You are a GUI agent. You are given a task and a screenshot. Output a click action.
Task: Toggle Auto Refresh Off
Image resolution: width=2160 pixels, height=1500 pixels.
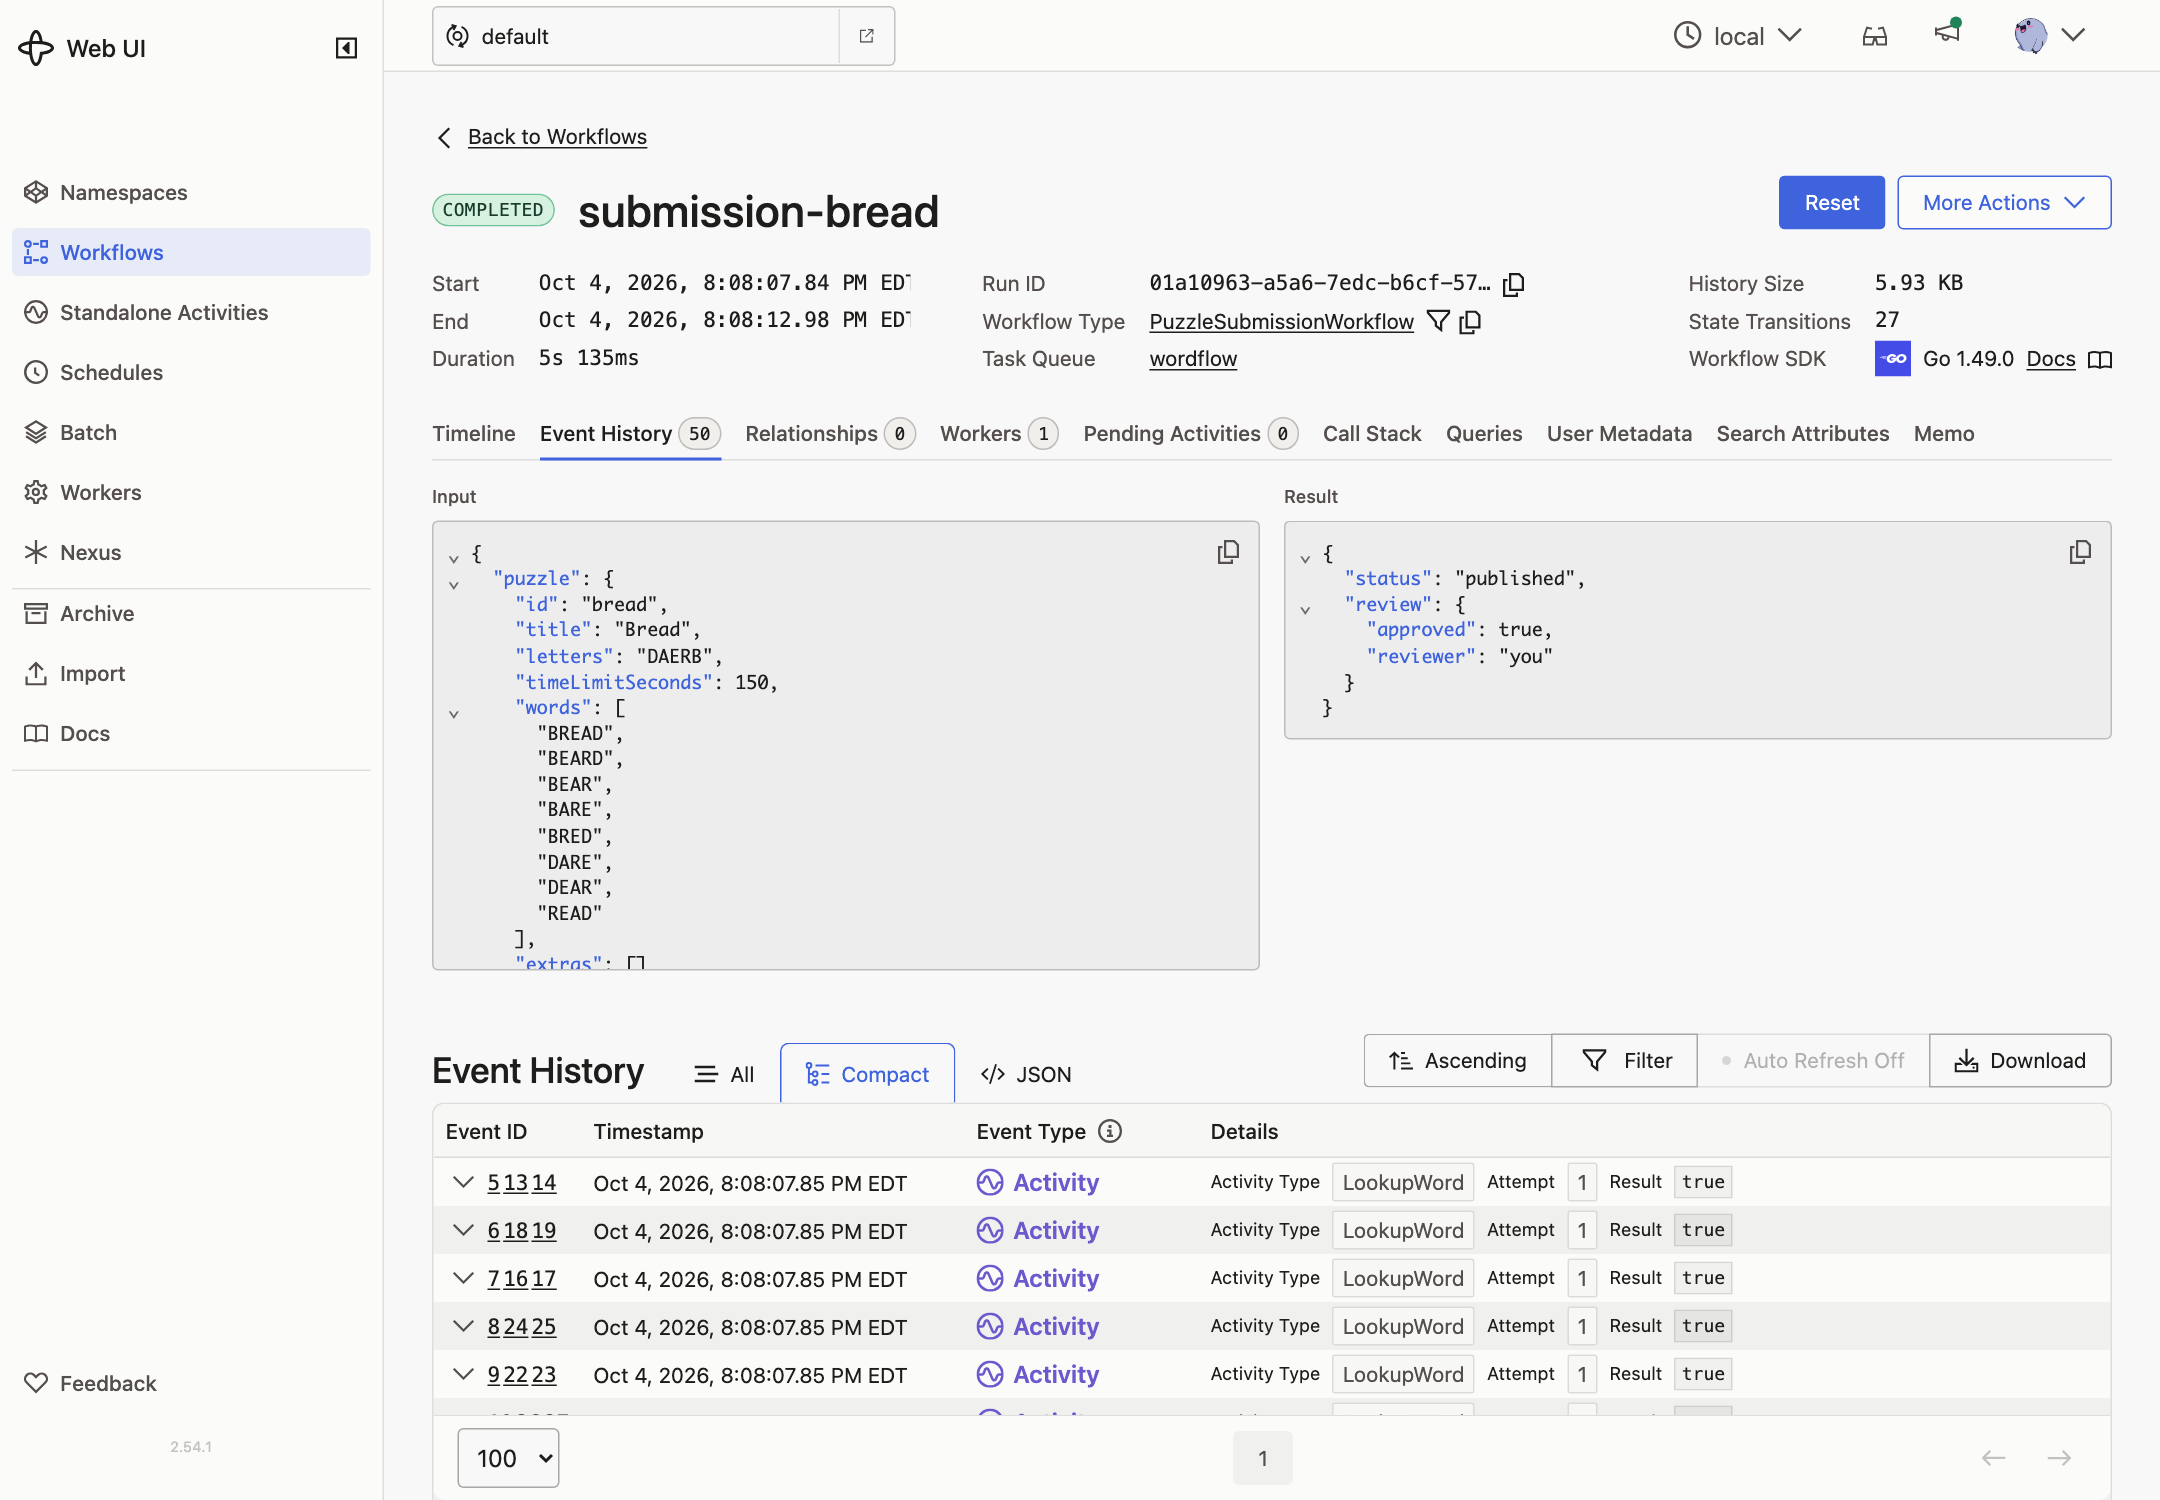1813,1060
